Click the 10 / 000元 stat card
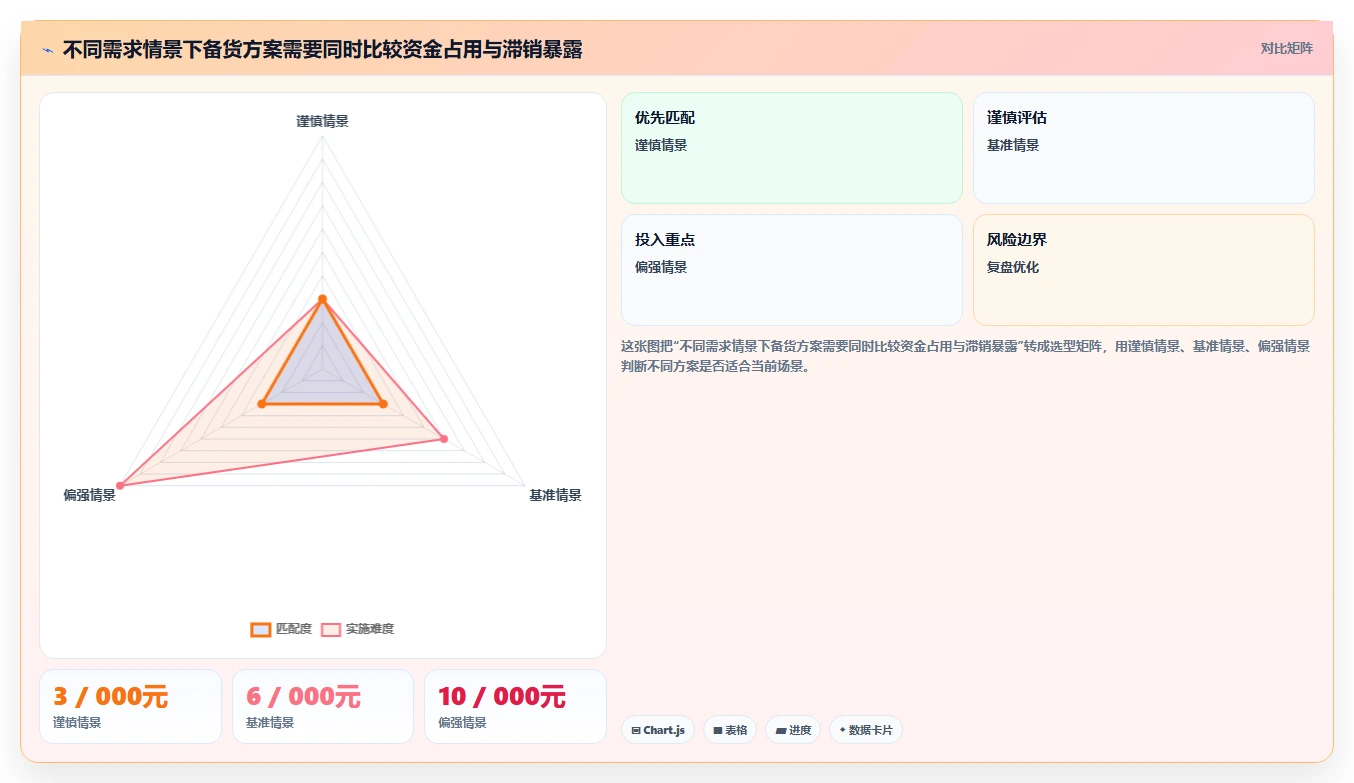The height and width of the screenshot is (783, 1354). [x=515, y=707]
